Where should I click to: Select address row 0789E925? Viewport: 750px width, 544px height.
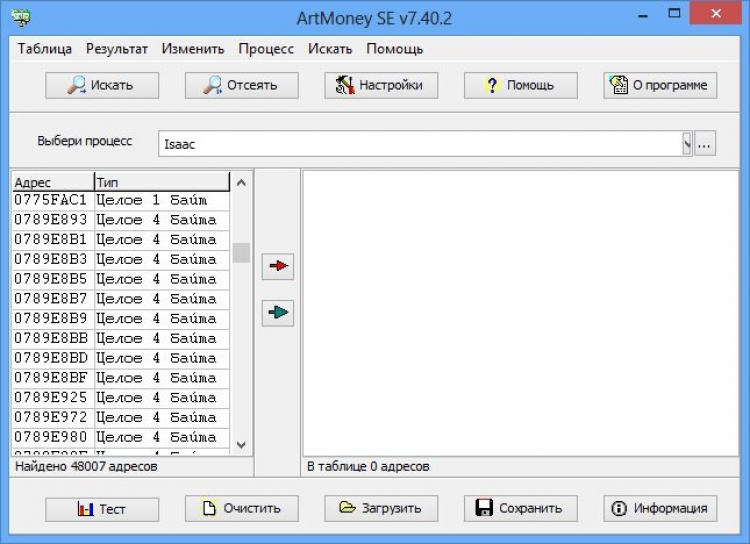click(x=121, y=397)
